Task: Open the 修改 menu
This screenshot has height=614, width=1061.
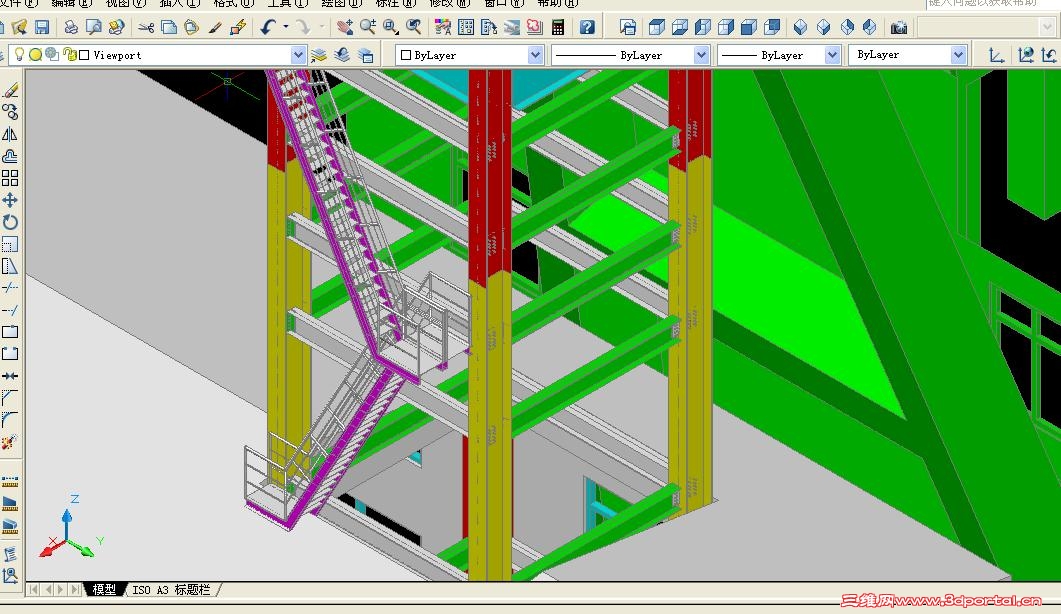Action: 450,3
